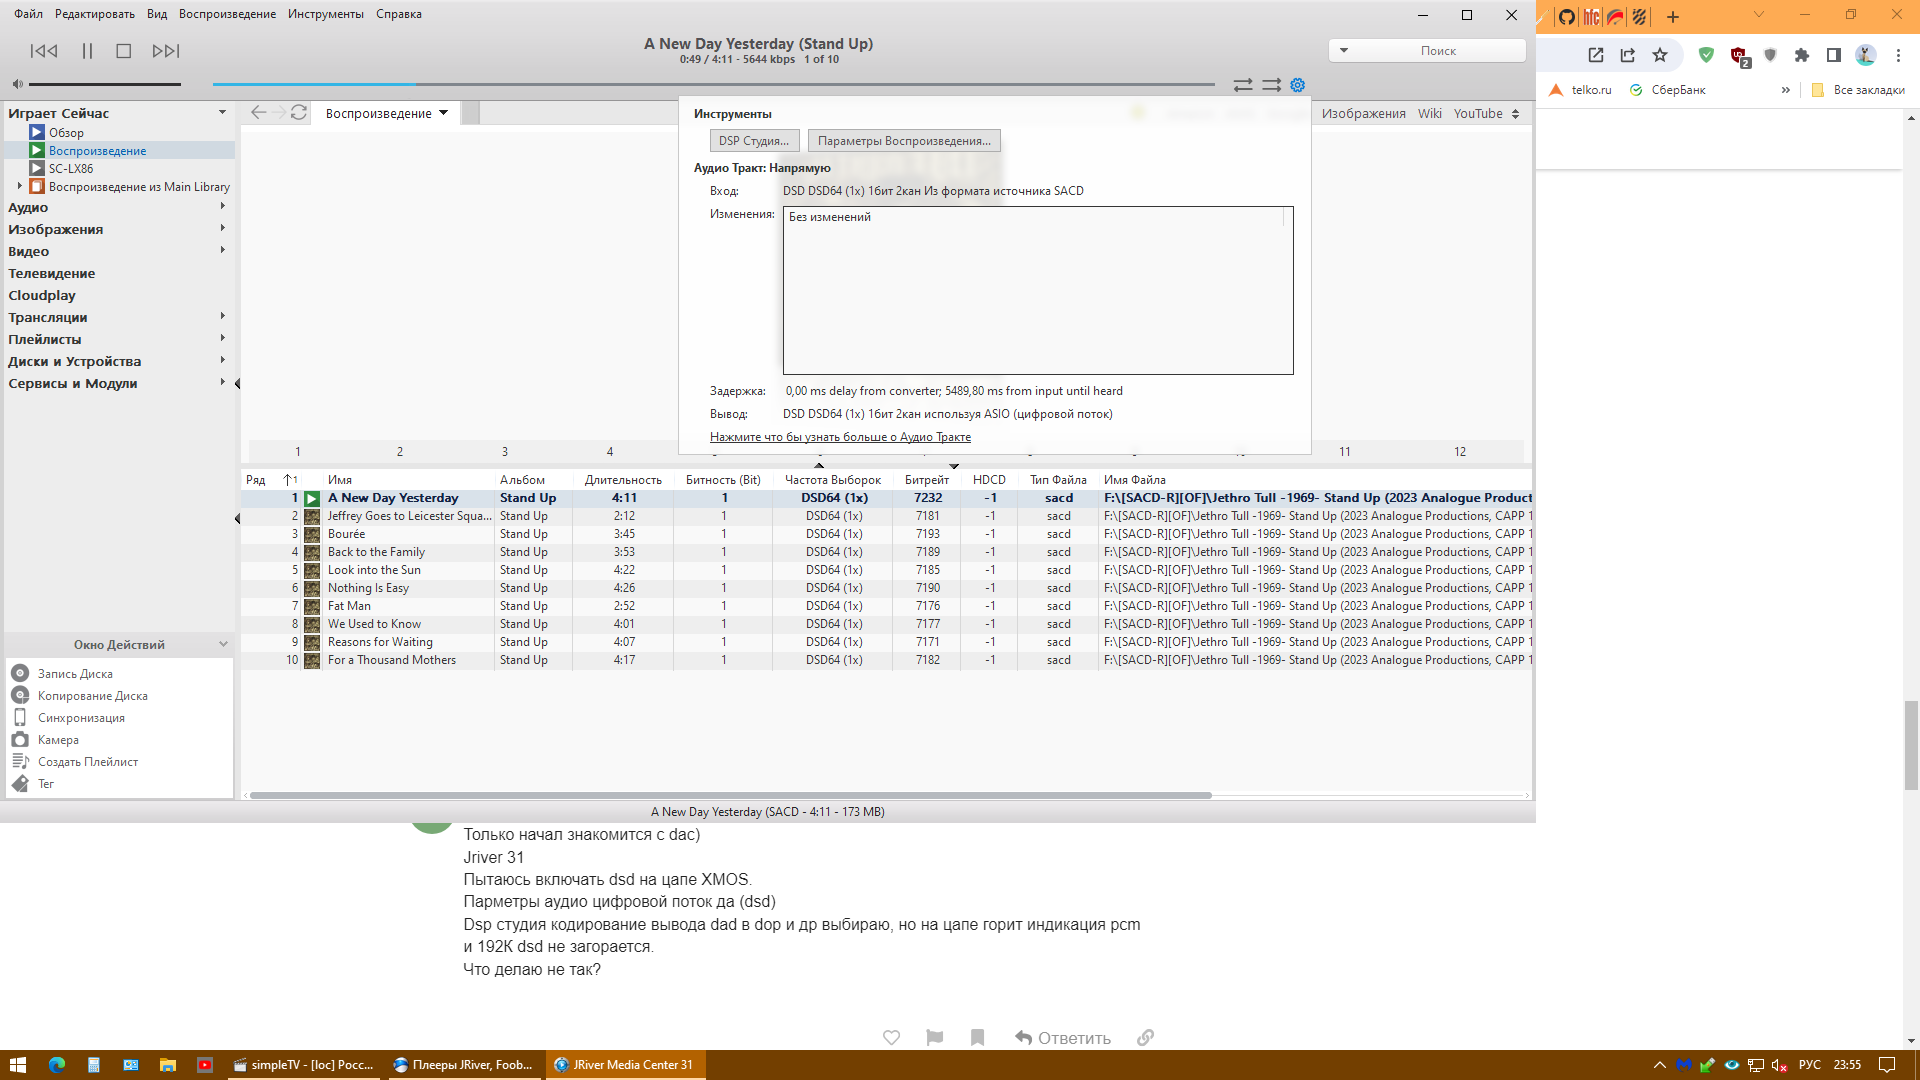Switch to the Wiki tab
1920x1080 pixels.
pyautogui.click(x=1429, y=113)
